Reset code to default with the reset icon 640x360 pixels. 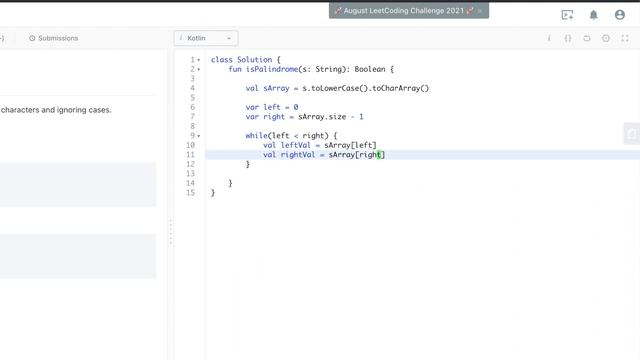(x=587, y=38)
